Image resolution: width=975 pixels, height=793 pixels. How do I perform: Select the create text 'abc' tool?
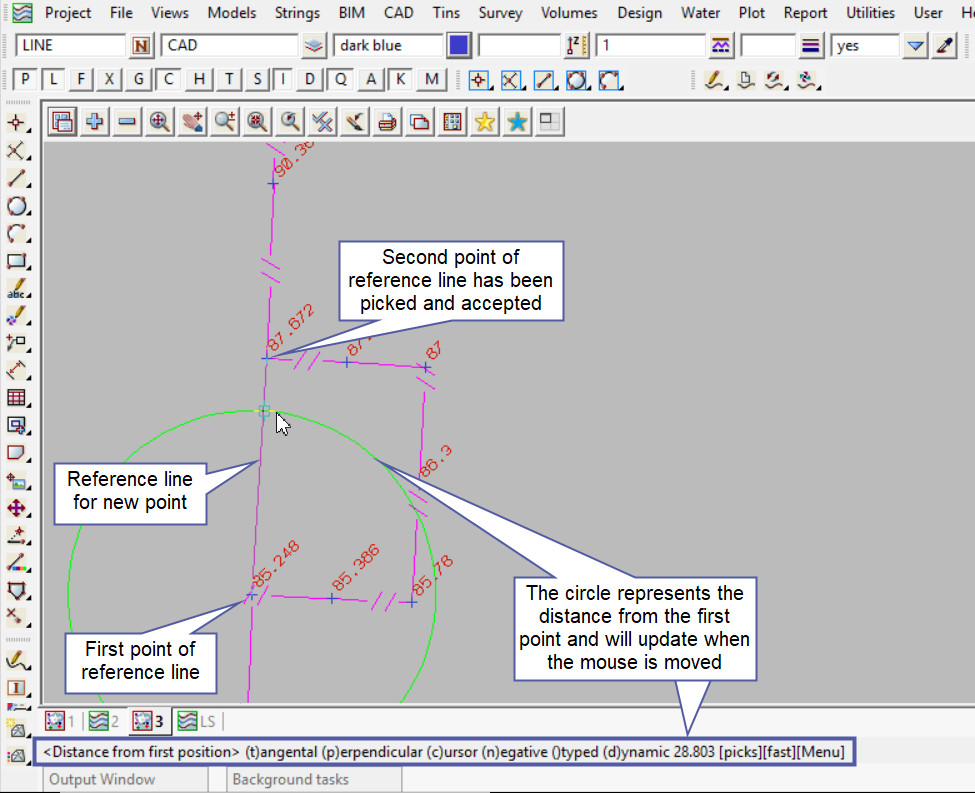pos(16,289)
